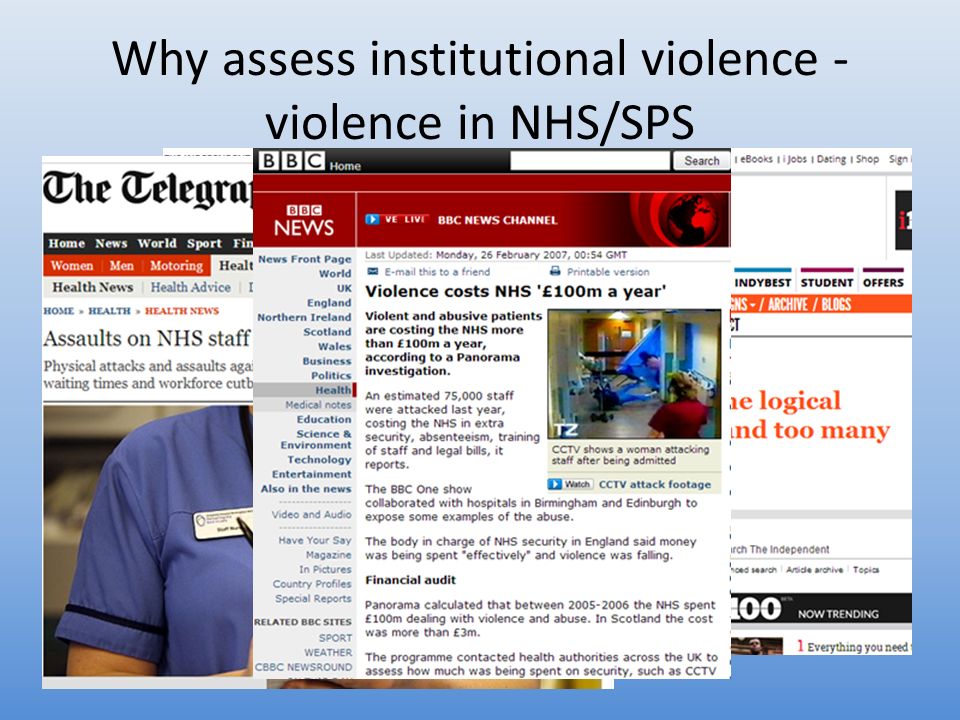Open Health News sub-tab in Telegraph
960x720 pixels.
[92, 287]
